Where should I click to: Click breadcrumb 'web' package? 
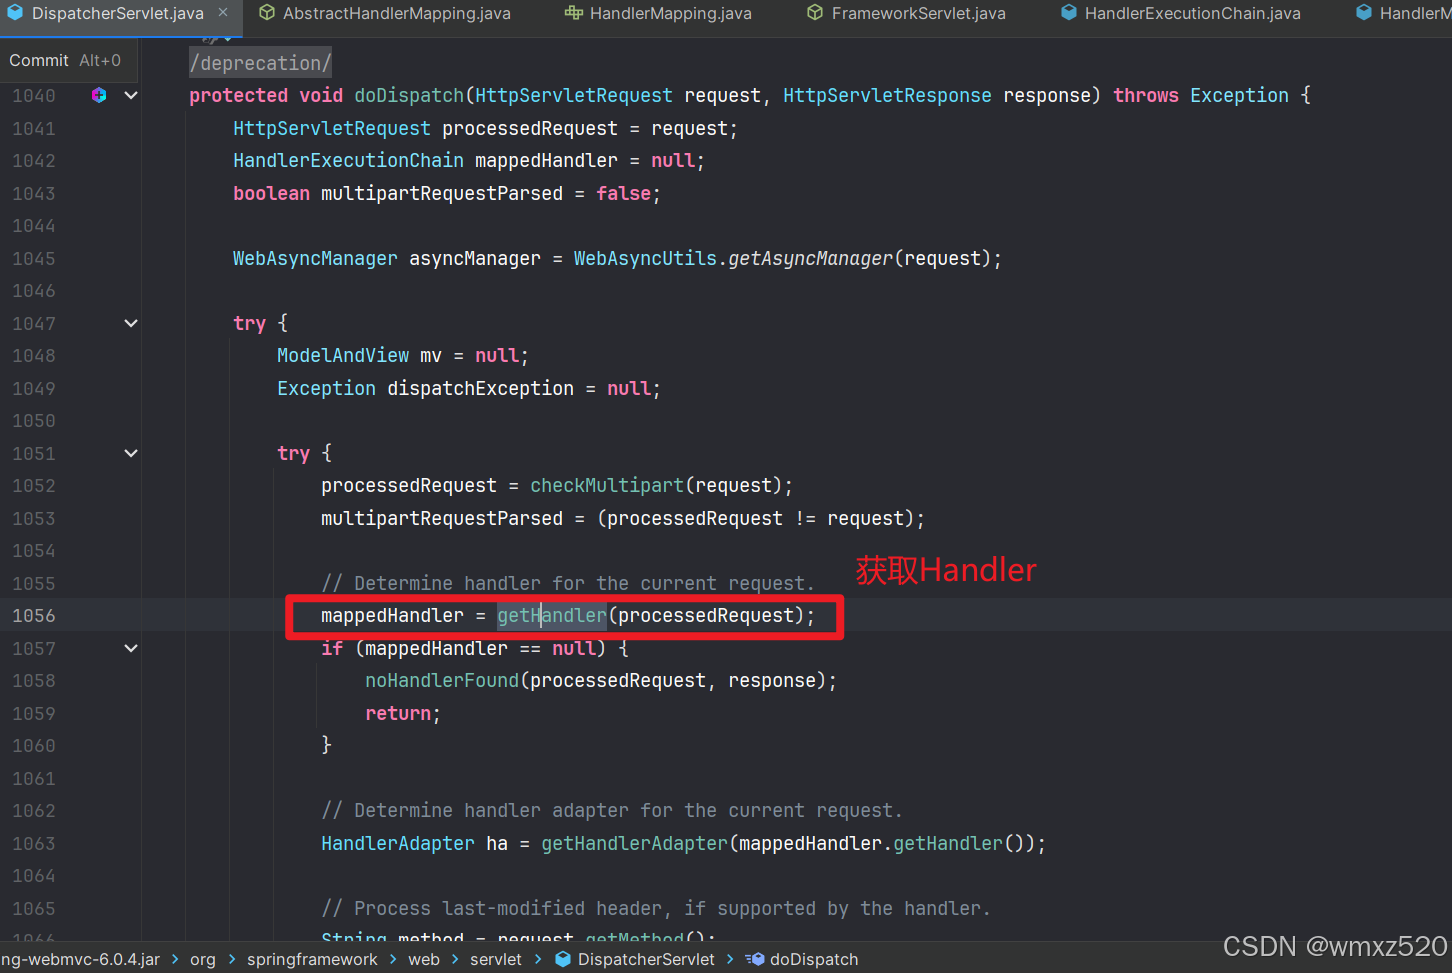point(424,959)
